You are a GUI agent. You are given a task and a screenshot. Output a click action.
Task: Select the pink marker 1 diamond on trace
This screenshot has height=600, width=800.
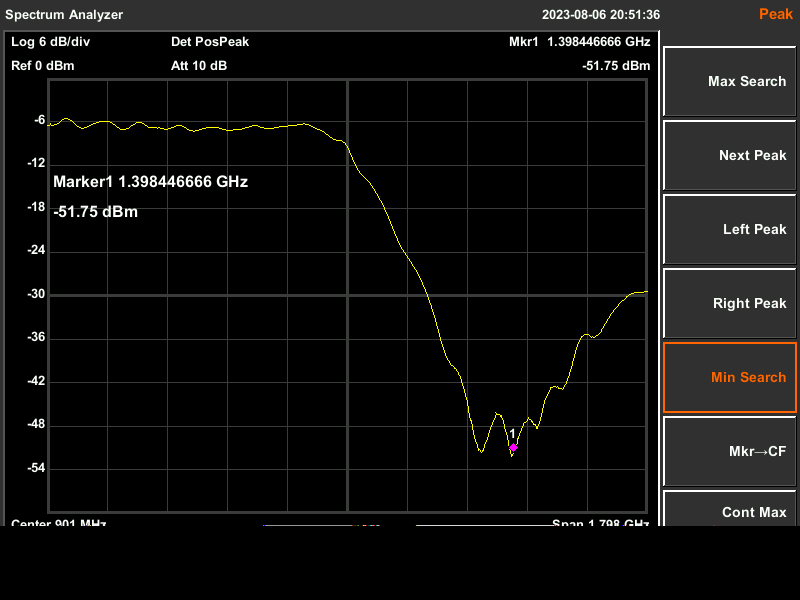coord(513,447)
